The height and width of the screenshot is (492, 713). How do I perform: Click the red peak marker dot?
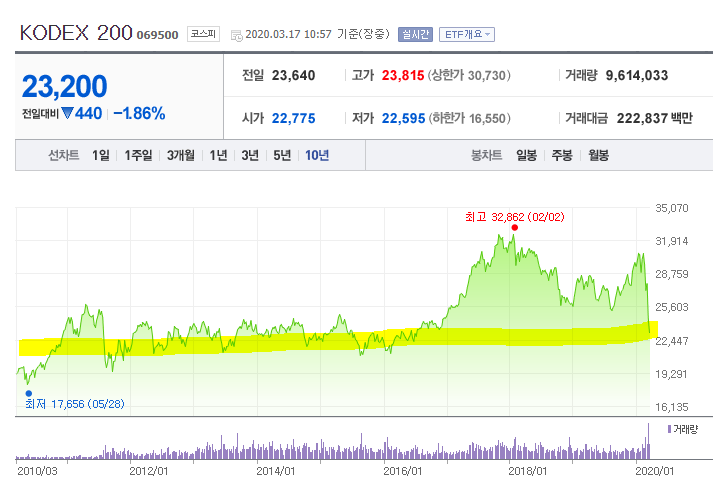[x=514, y=227]
